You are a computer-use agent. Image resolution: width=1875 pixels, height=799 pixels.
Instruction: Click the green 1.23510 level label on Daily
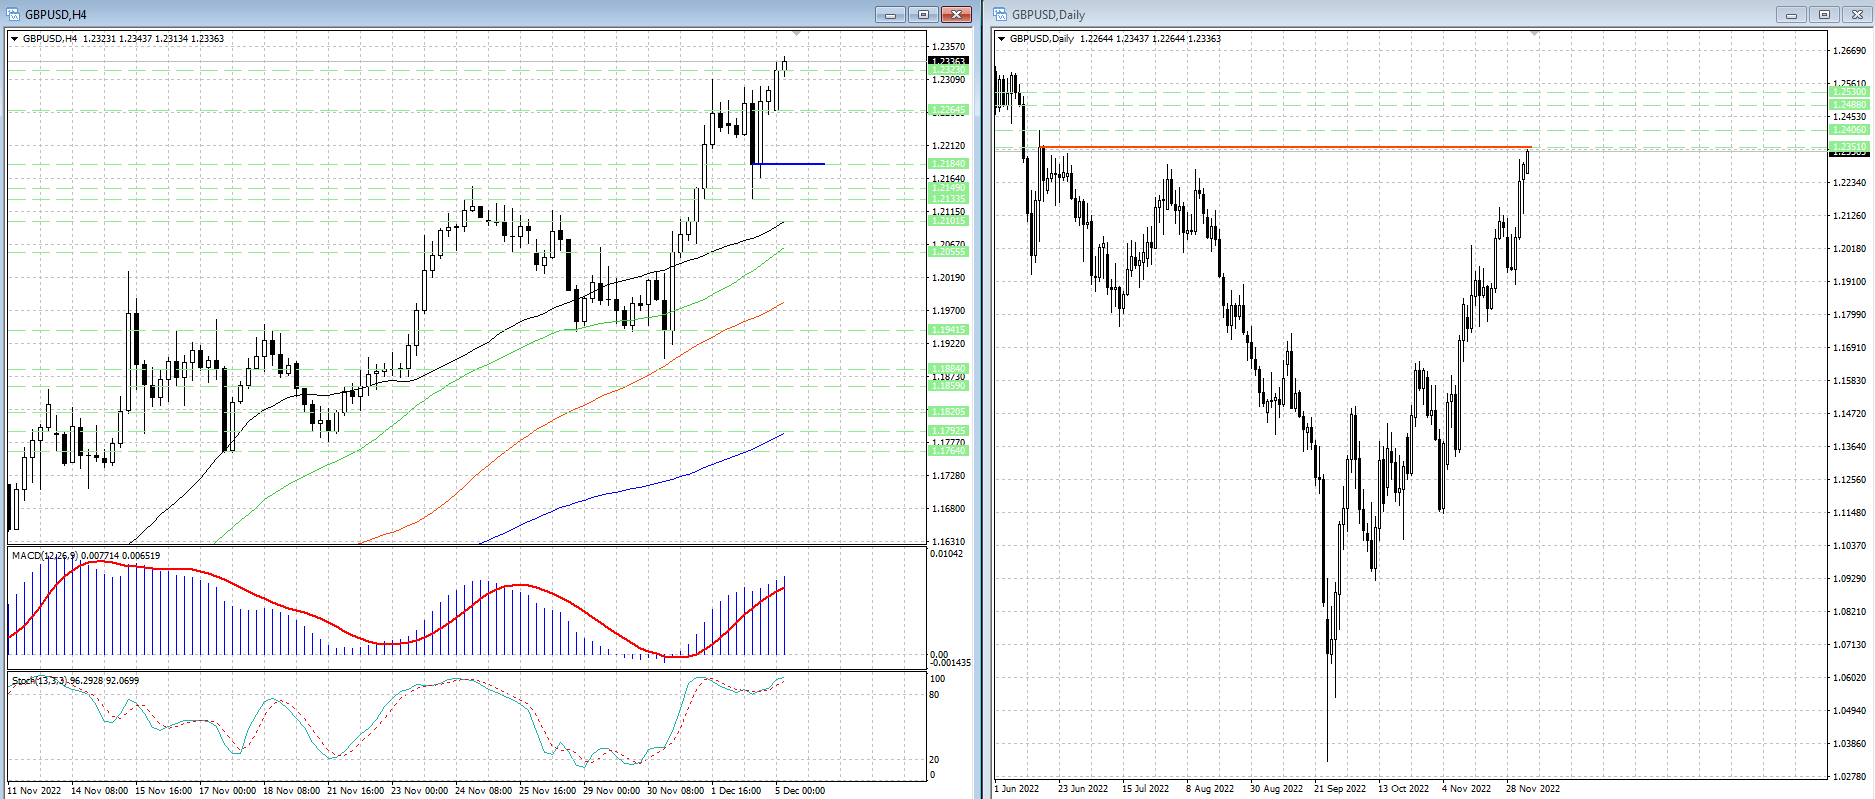[1849, 146]
